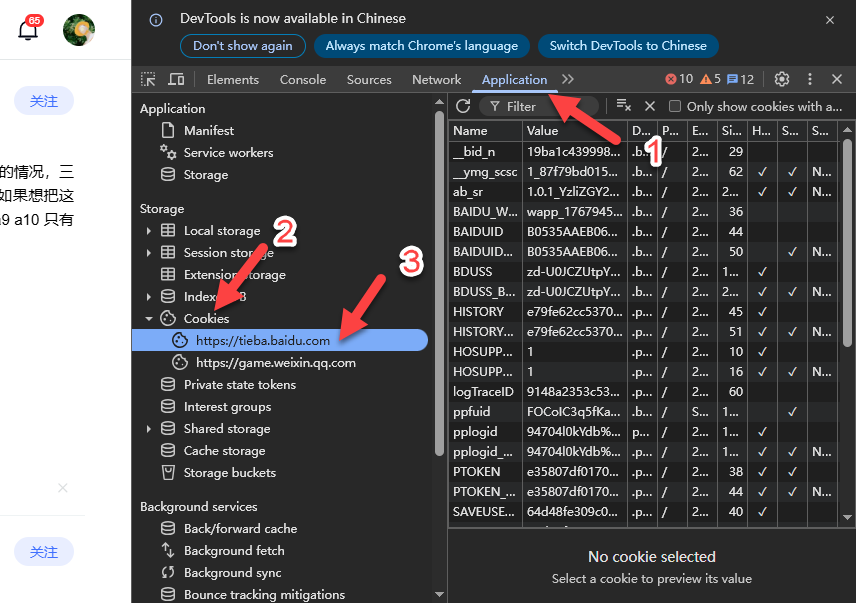856x603 pixels.
Task: Refresh the cookies table
Action: pyautogui.click(x=463, y=106)
